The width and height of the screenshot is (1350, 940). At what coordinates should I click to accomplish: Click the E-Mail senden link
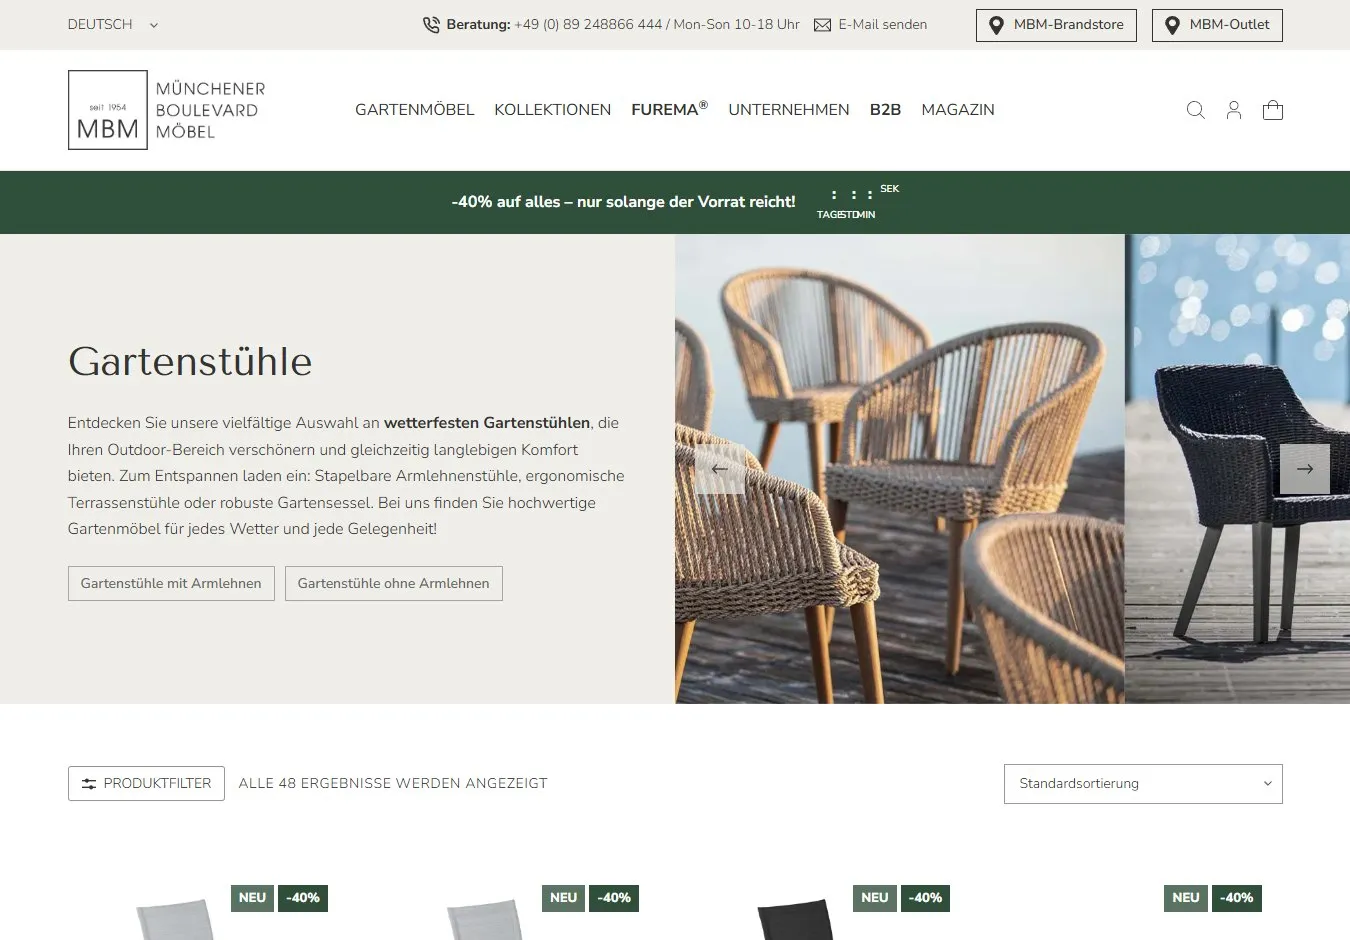pyautogui.click(x=882, y=25)
